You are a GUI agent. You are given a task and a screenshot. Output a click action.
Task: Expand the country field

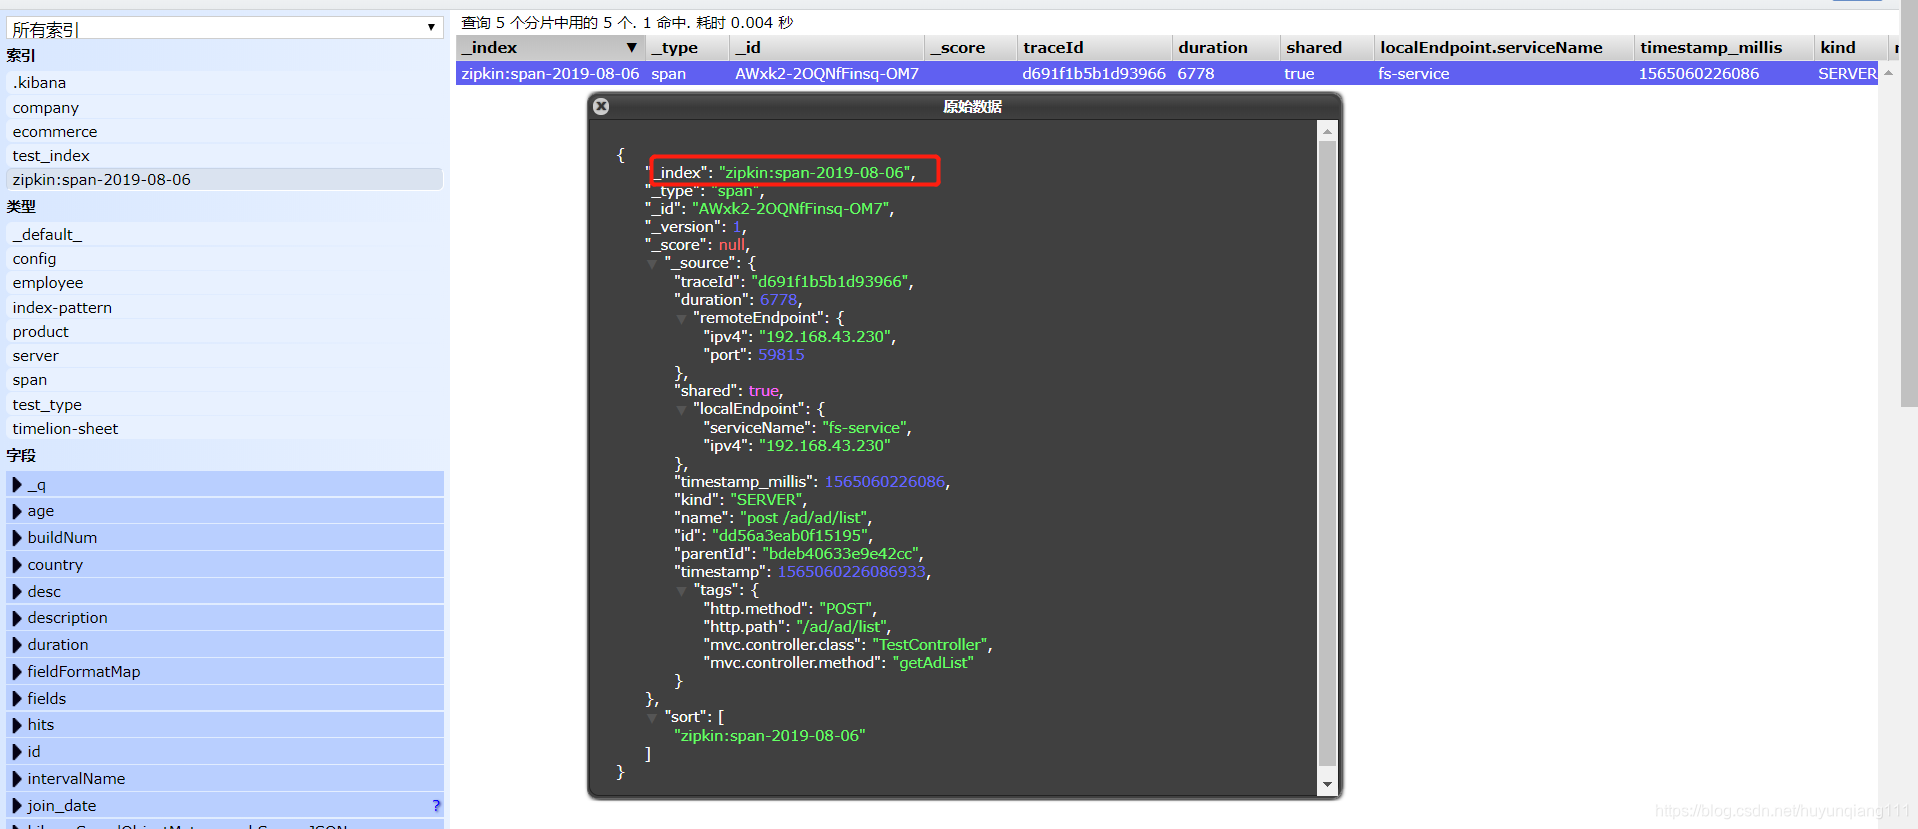(x=17, y=565)
